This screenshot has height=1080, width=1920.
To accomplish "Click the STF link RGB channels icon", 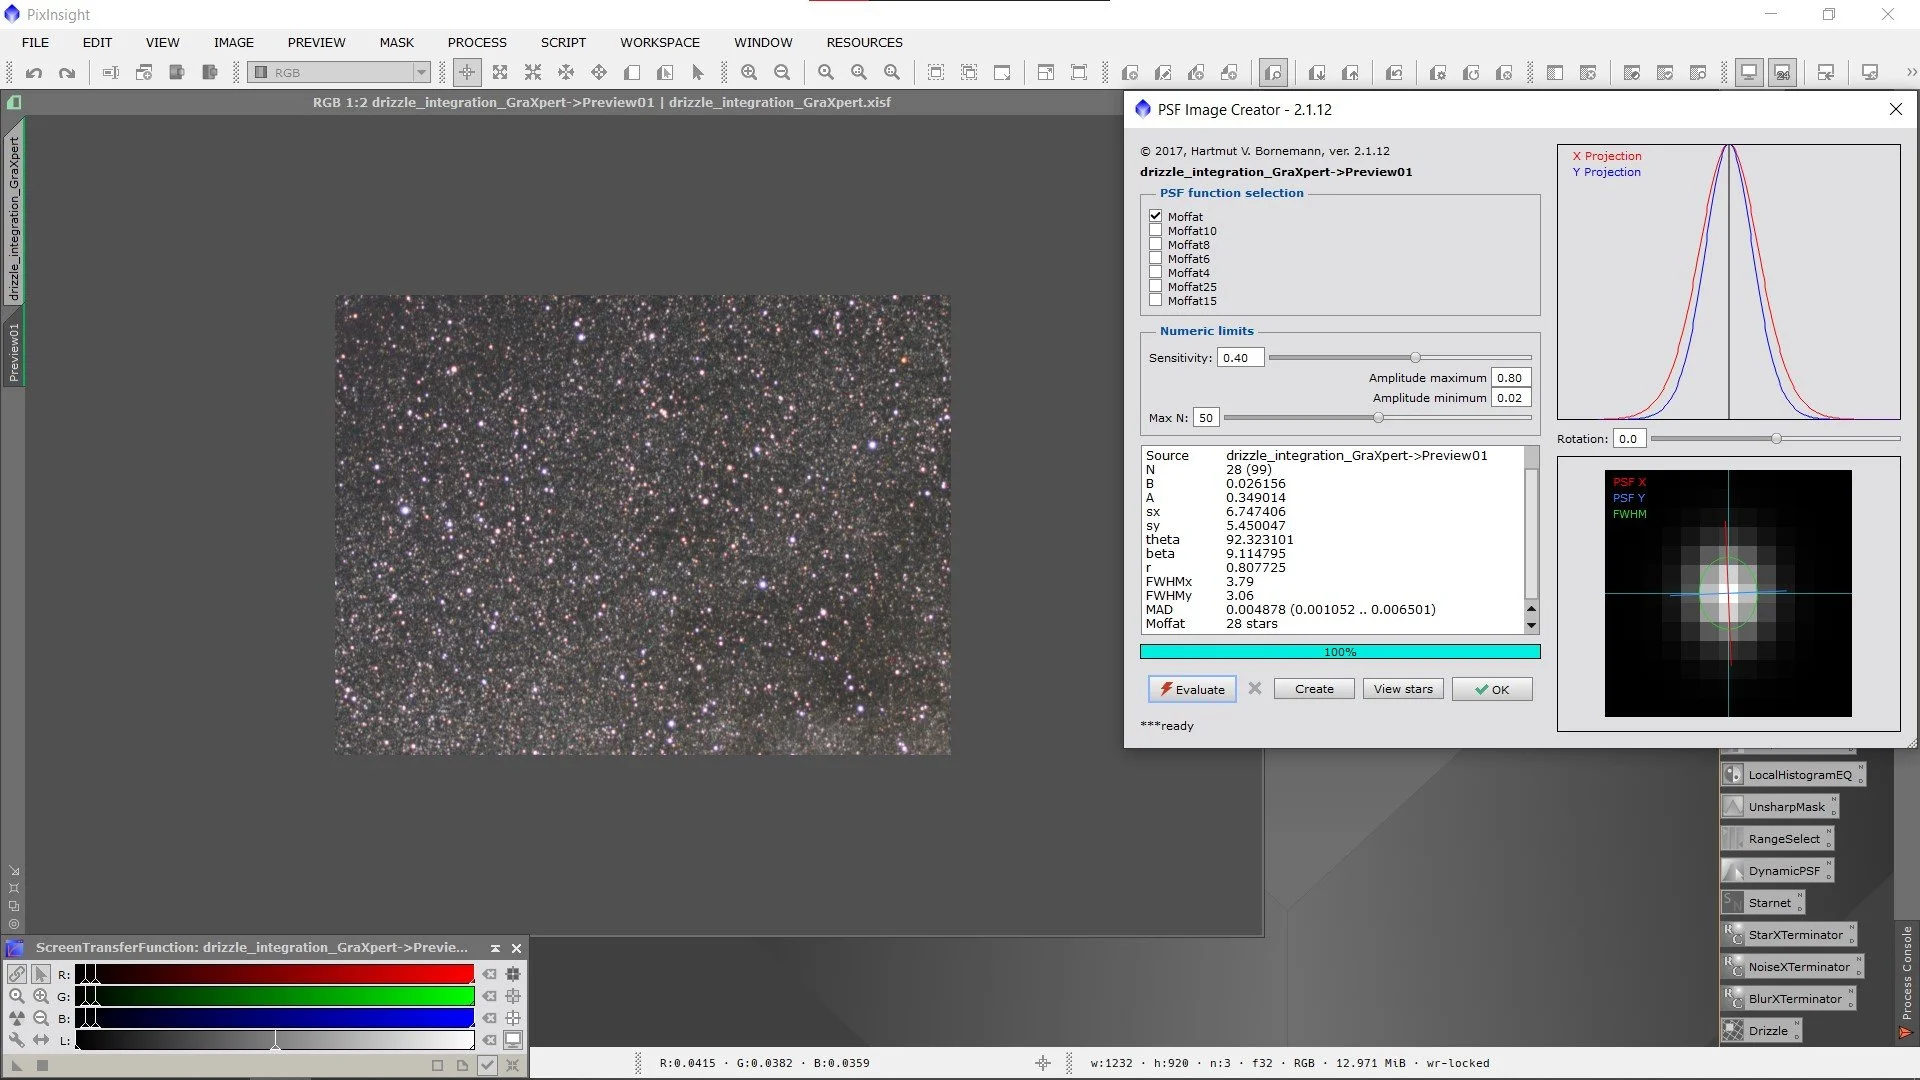I will (17, 974).
